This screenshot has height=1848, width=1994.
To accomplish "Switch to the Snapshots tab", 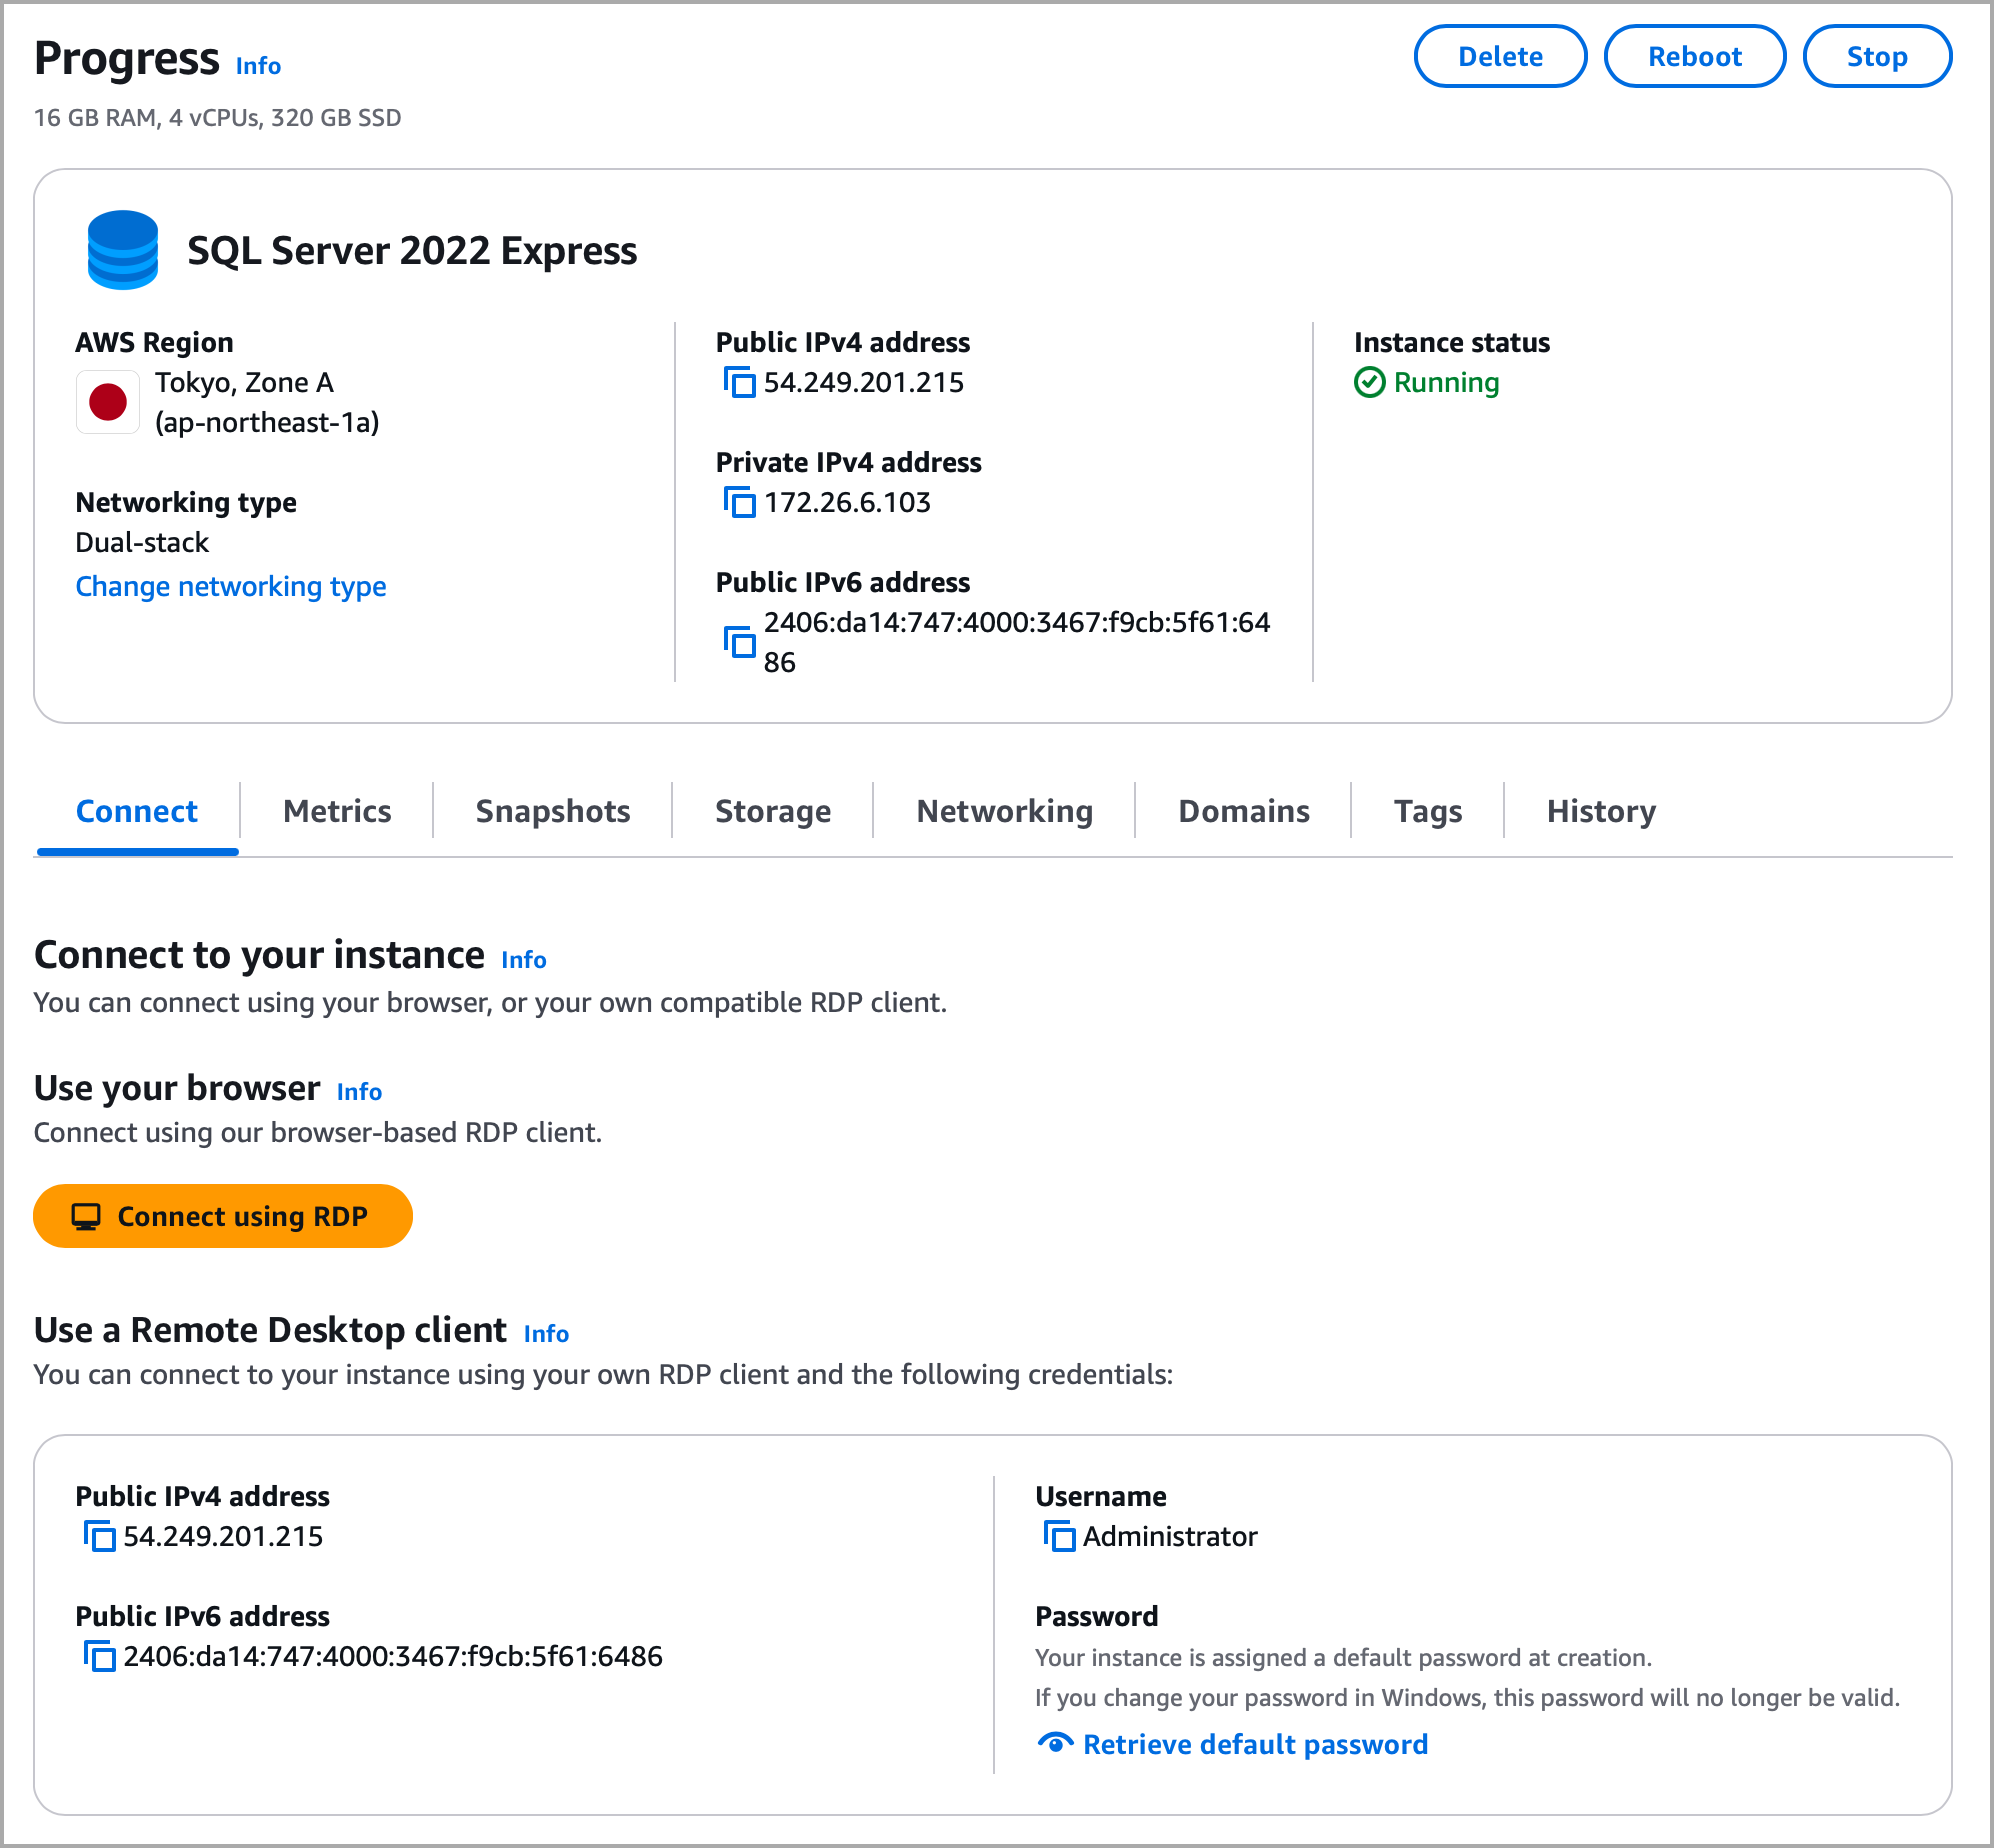I will (552, 811).
